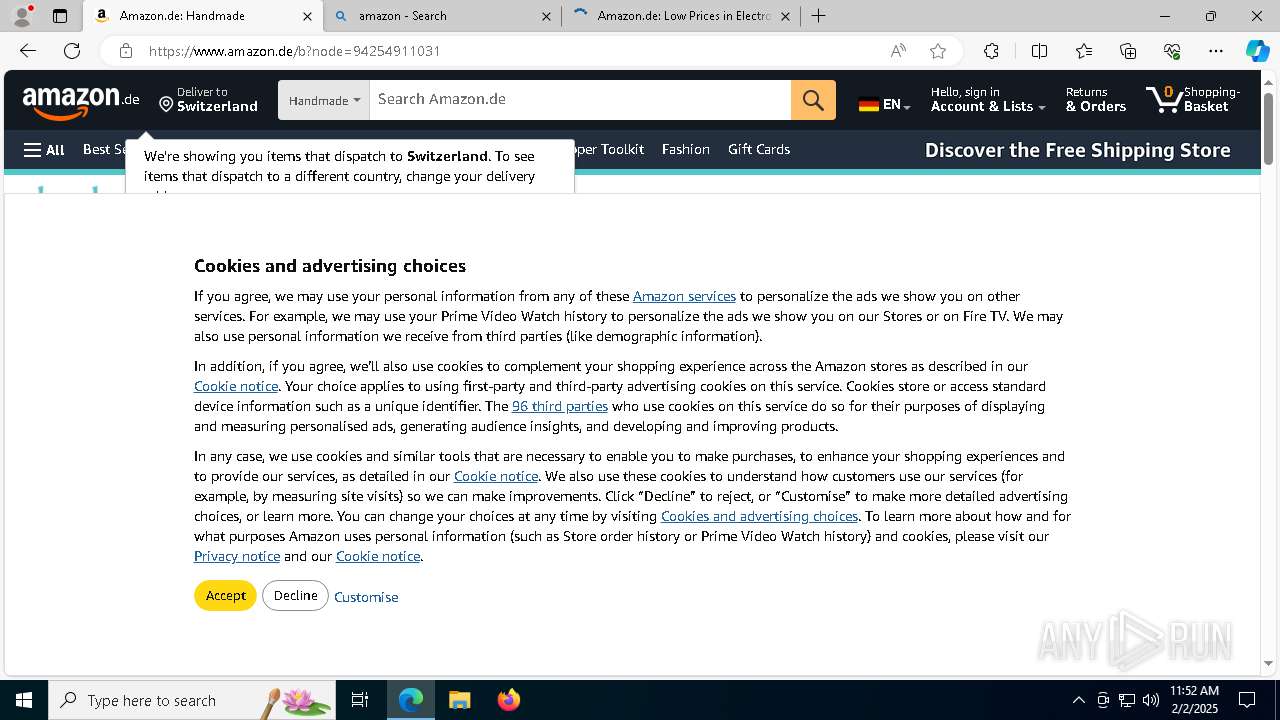Expand Account & Lists menu
The width and height of the screenshot is (1280, 720).
pos(988,100)
